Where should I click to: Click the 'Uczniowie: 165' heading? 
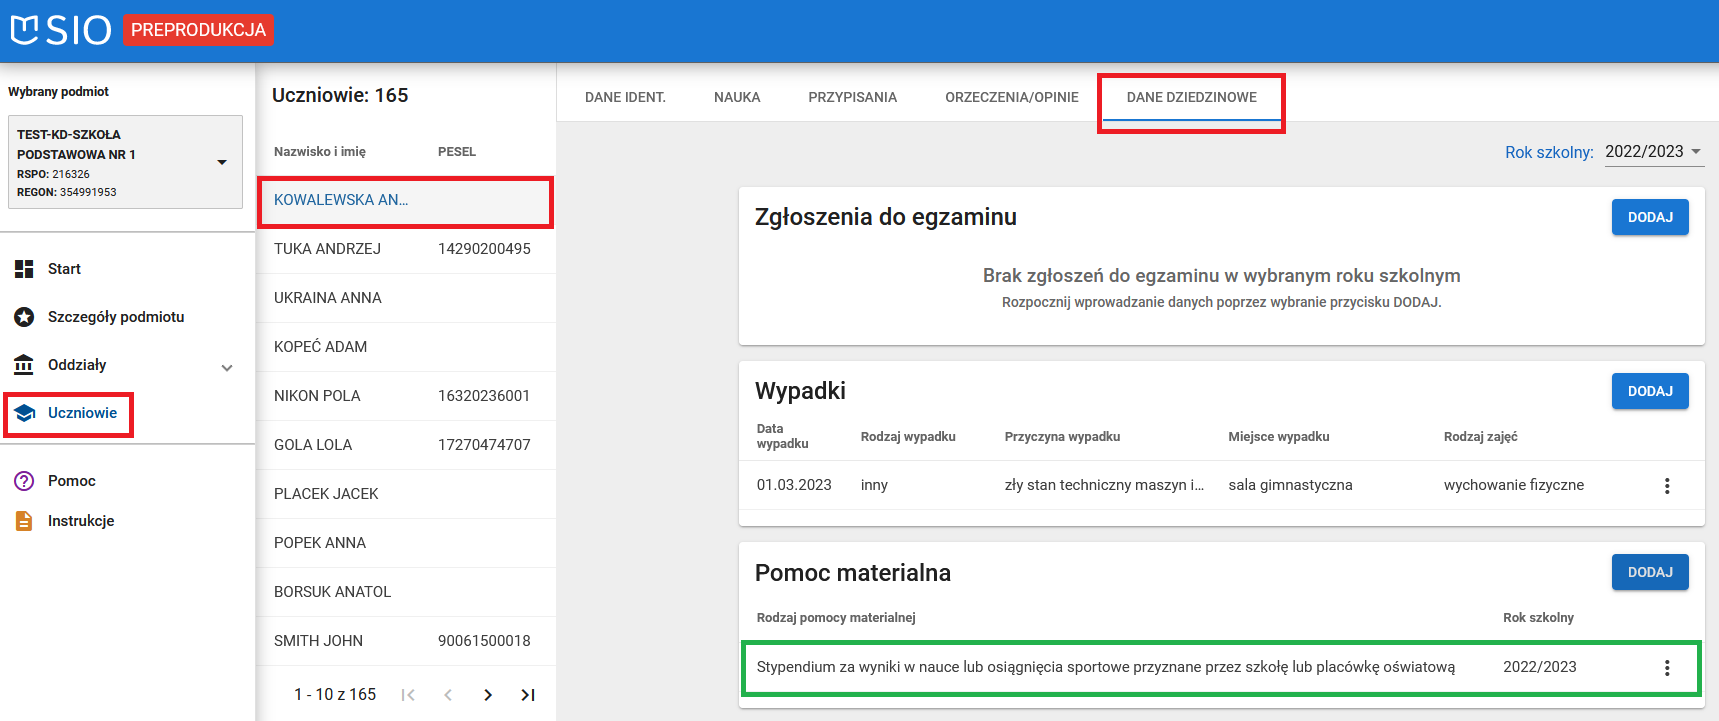[x=340, y=95]
